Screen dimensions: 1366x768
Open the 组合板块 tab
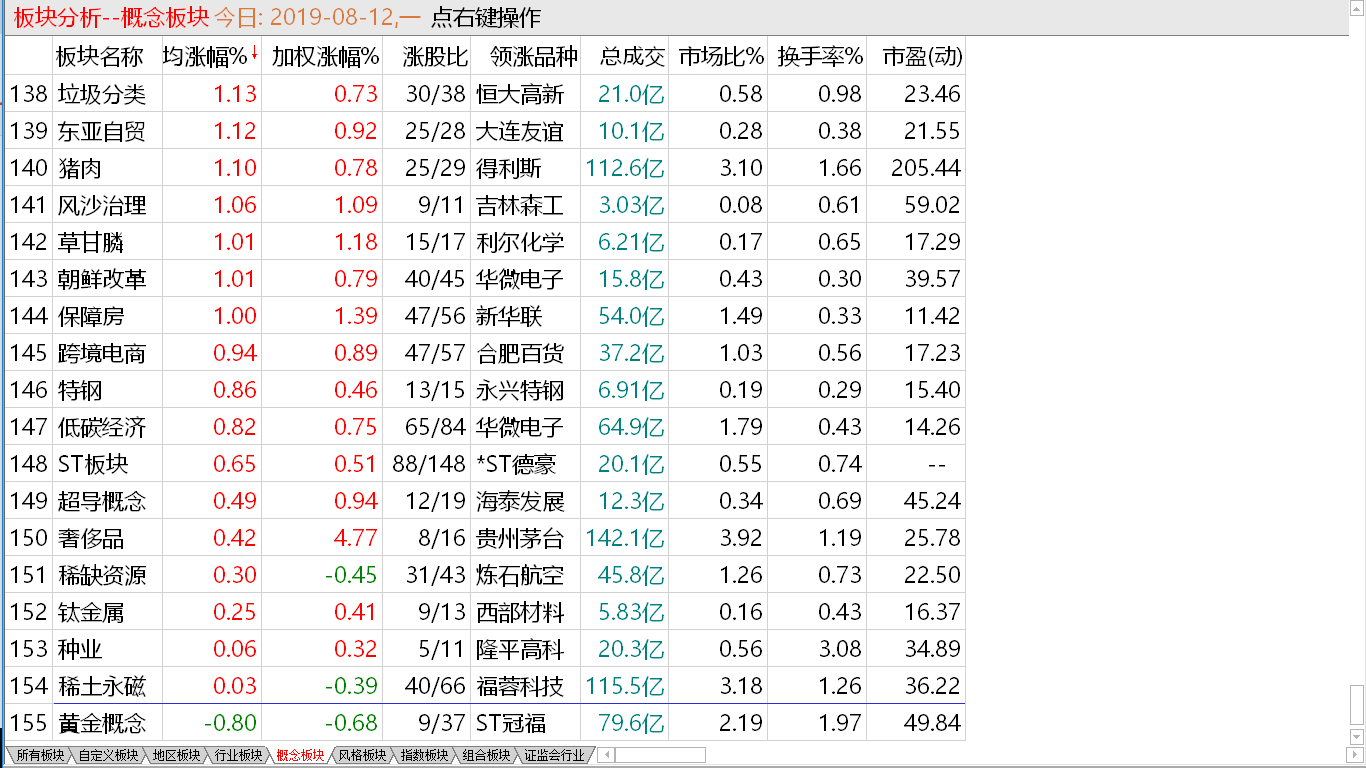[486, 755]
